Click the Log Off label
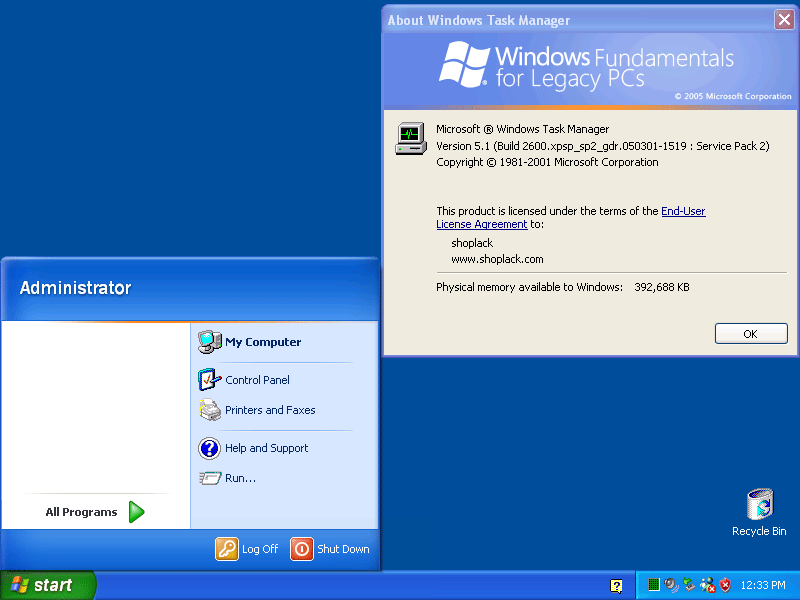Viewport: 800px width, 600px height. tap(260, 549)
